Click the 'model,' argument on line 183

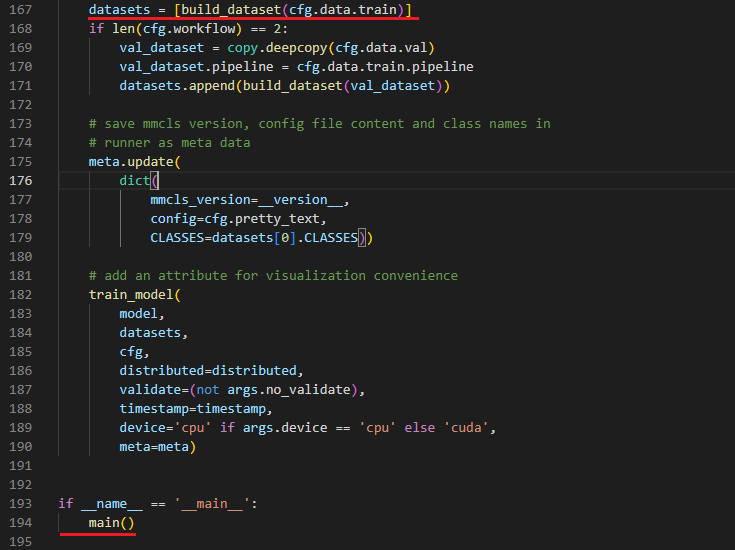click(142, 314)
